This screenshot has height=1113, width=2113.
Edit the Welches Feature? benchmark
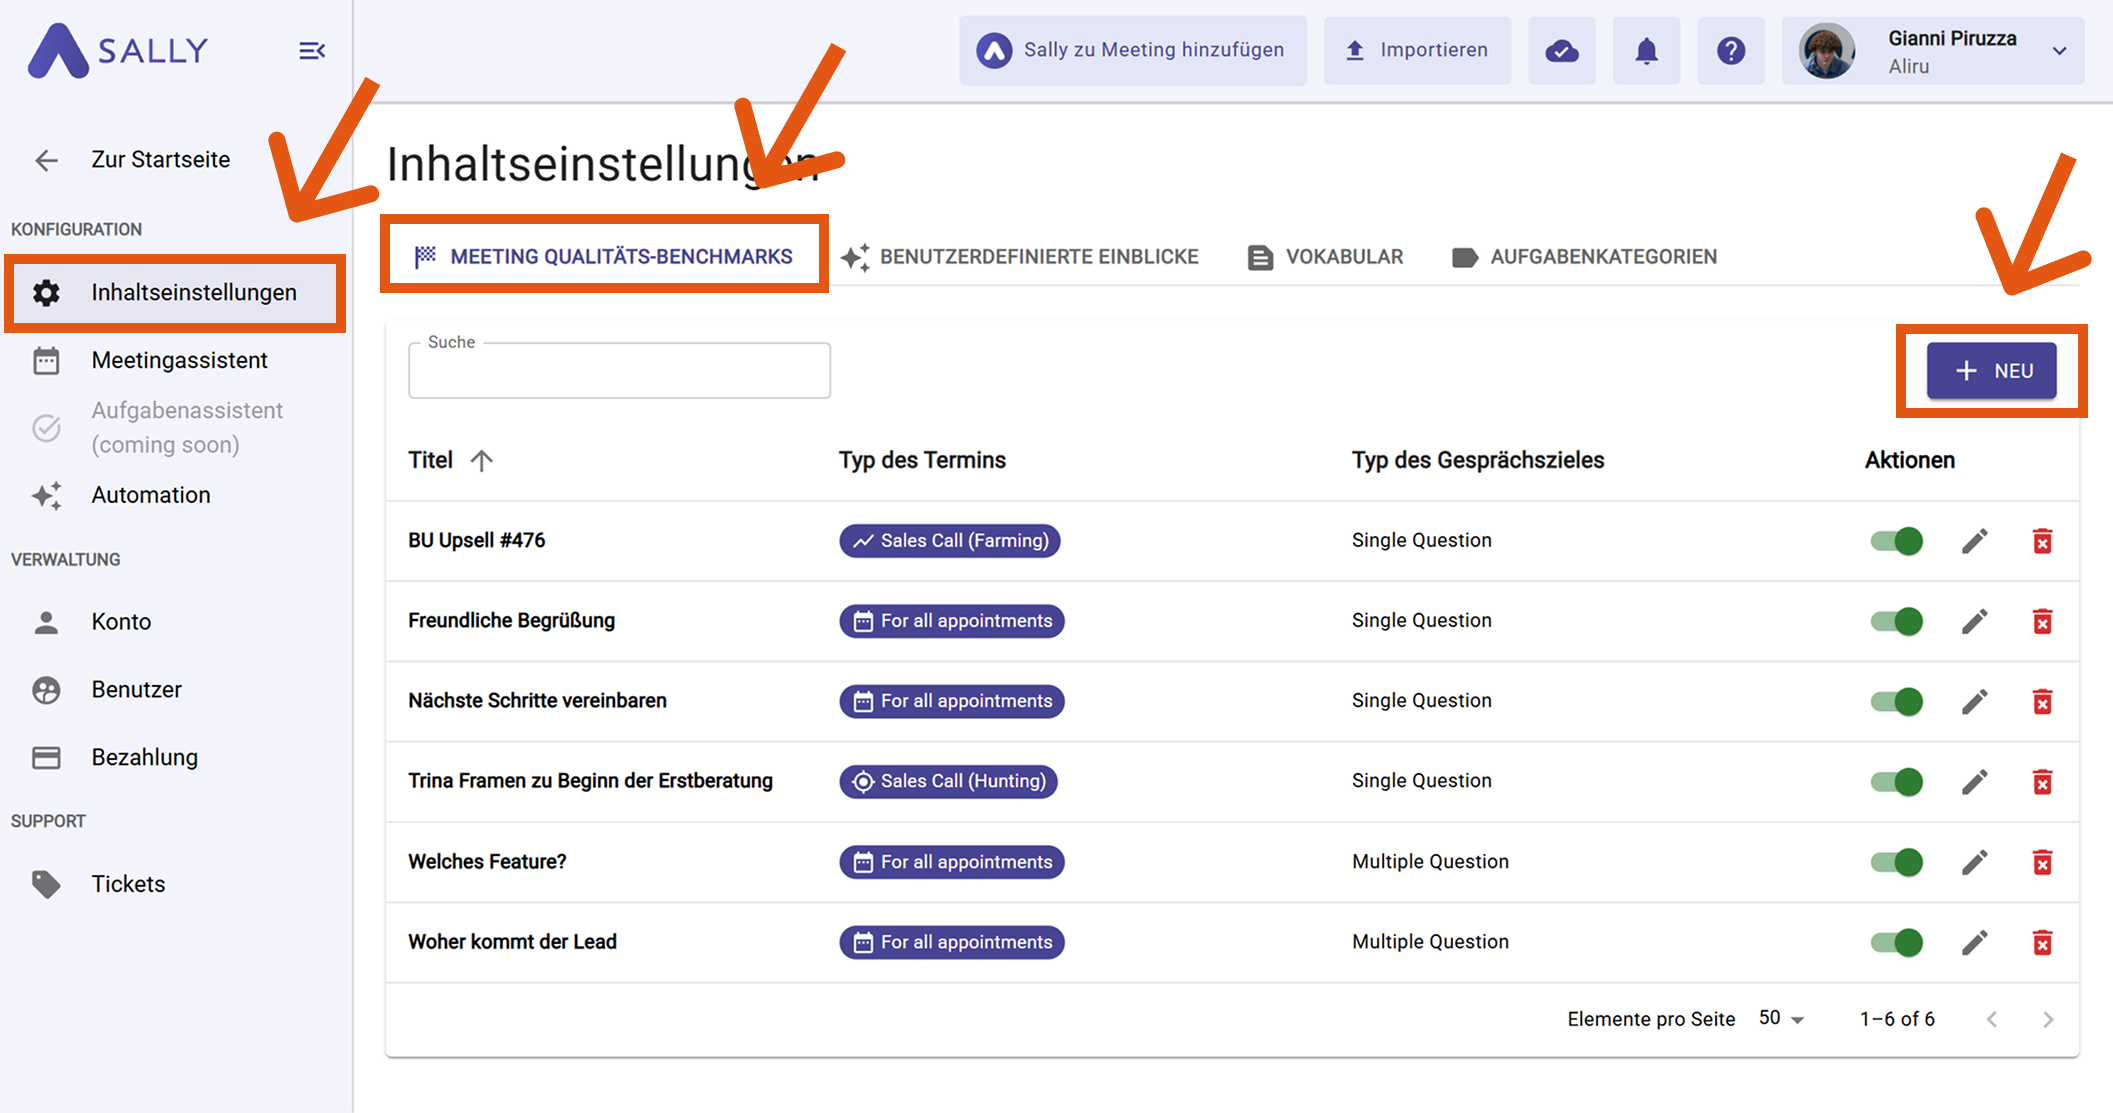pos(1974,862)
